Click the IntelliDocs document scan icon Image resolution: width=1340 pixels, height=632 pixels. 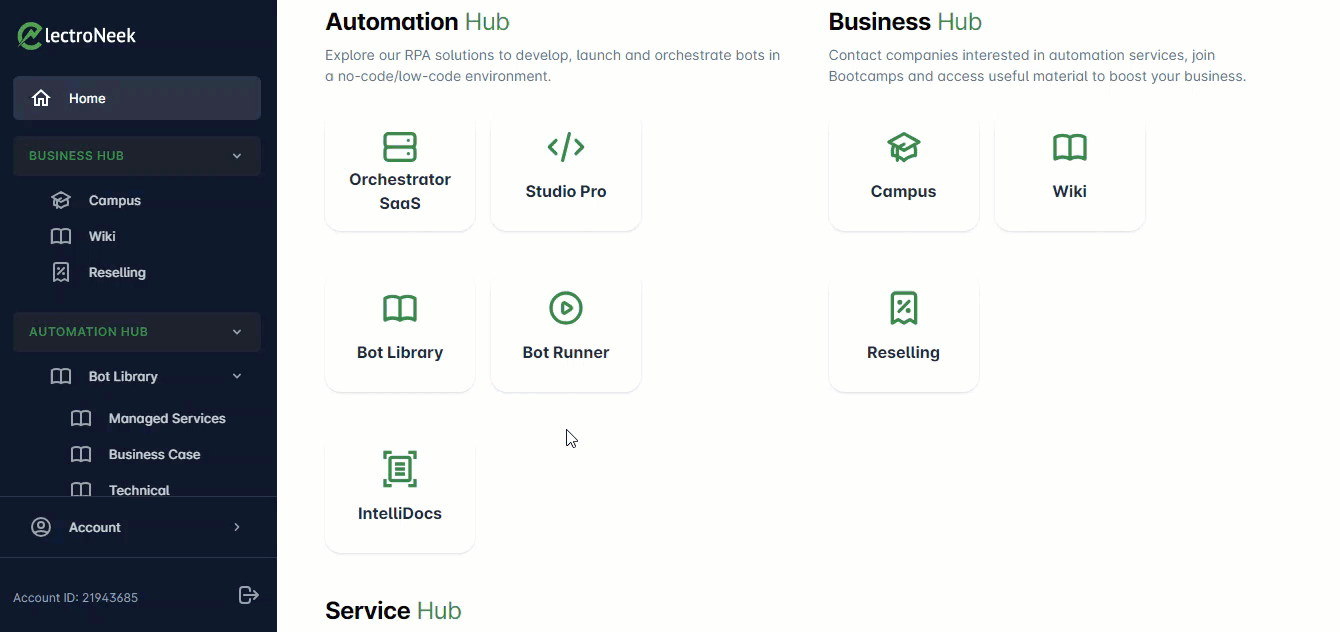[x=400, y=469]
